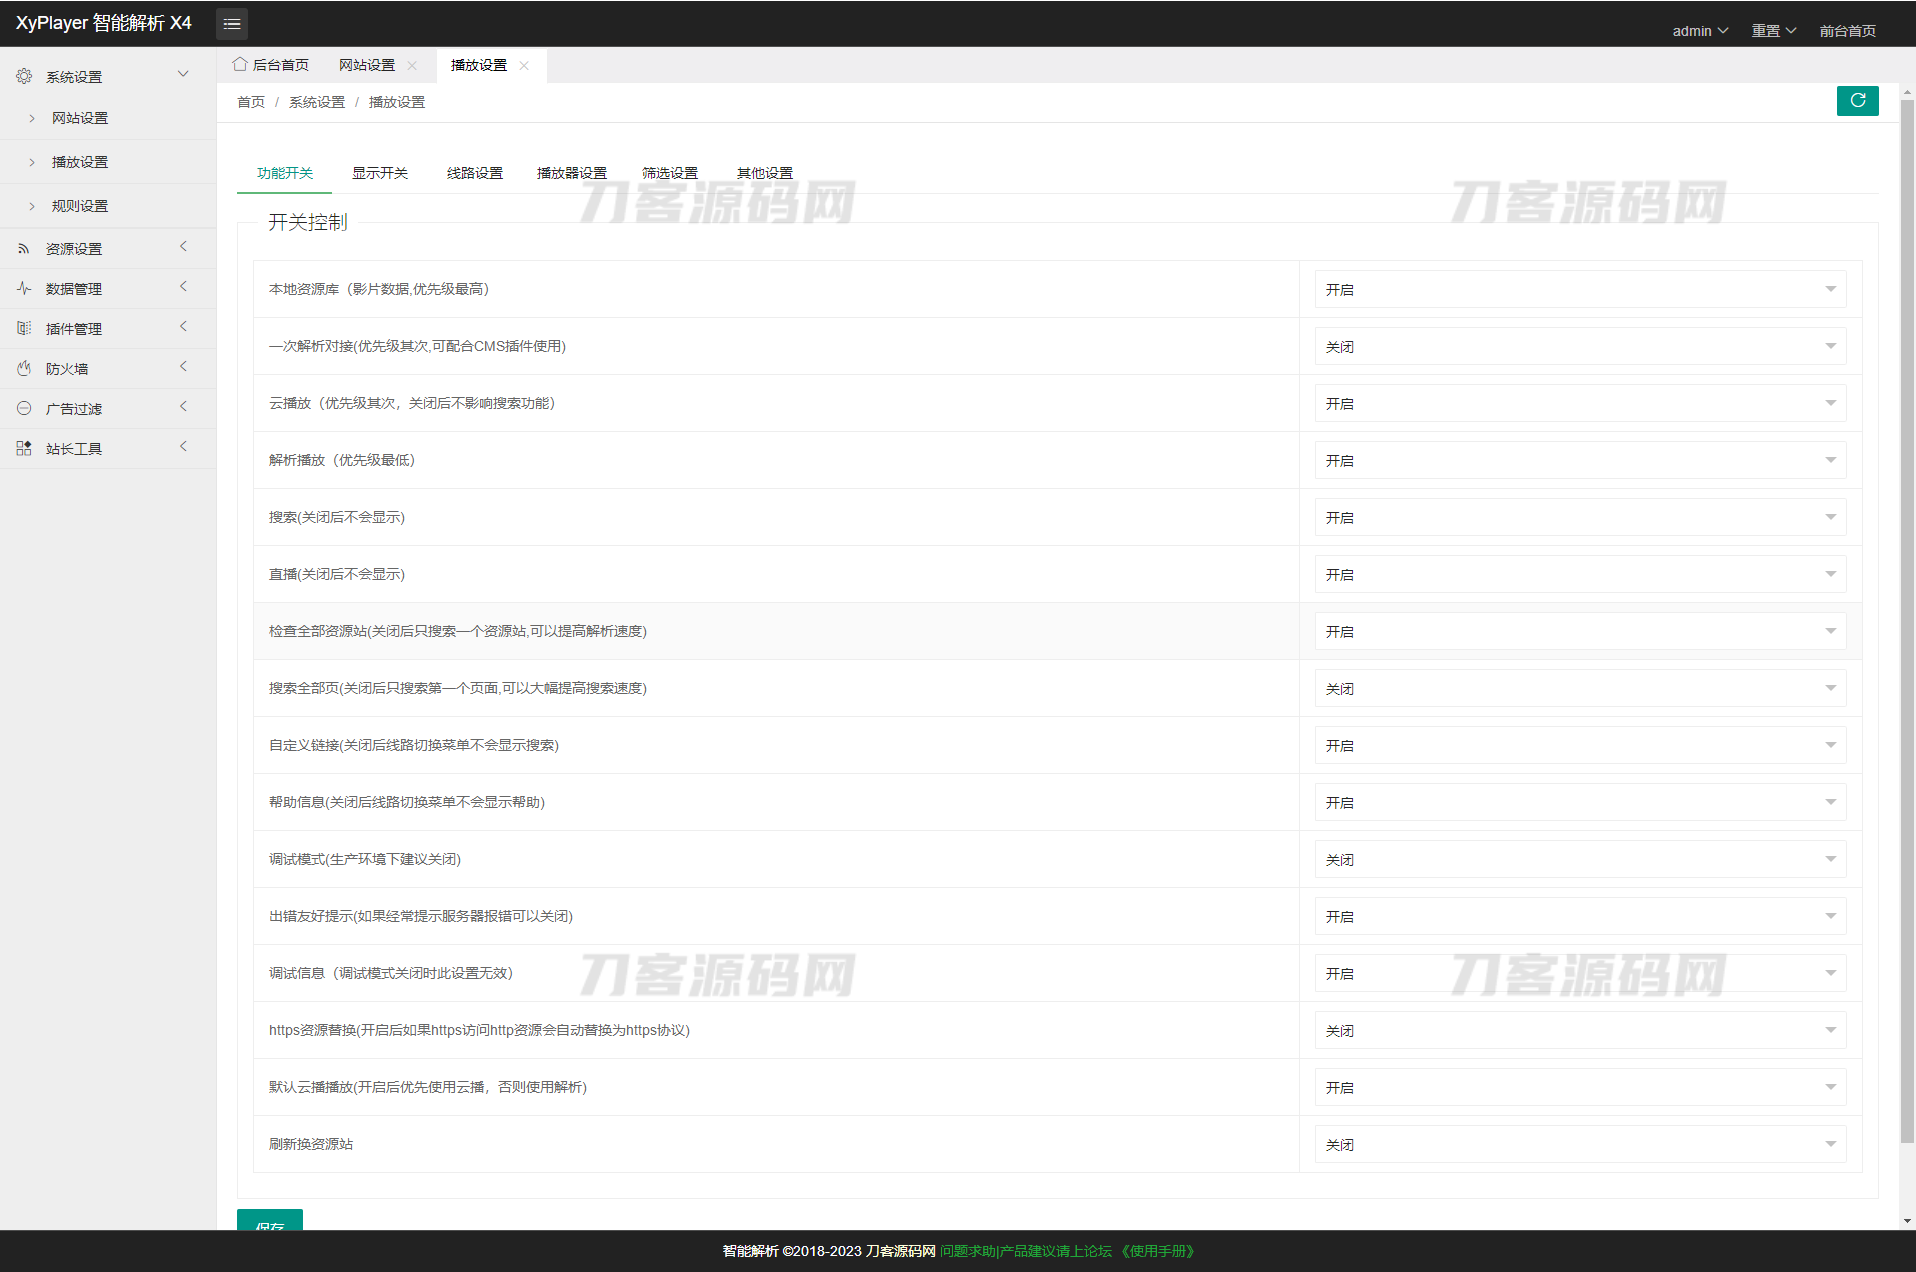Open the 调试模式 status dropdown
1916x1272 pixels.
pyautogui.click(x=1579, y=860)
